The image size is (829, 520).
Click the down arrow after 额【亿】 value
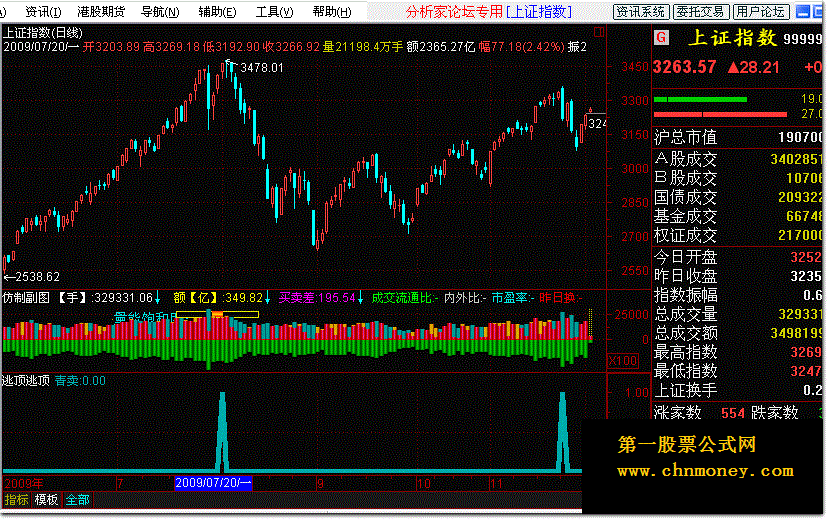click(x=268, y=298)
